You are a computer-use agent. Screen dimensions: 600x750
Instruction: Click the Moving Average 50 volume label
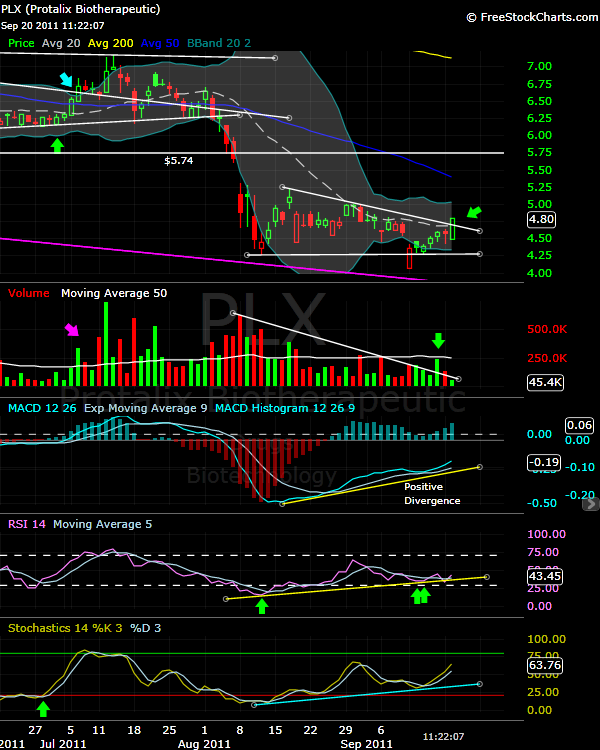114,293
